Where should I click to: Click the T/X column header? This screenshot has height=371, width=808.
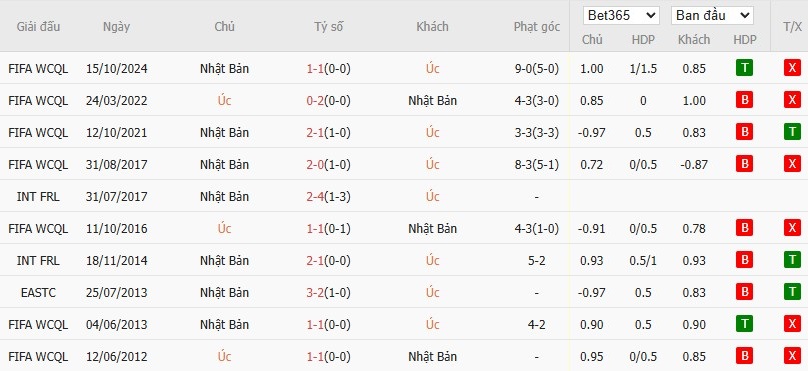pyautogui.click(x=792, y=27)
